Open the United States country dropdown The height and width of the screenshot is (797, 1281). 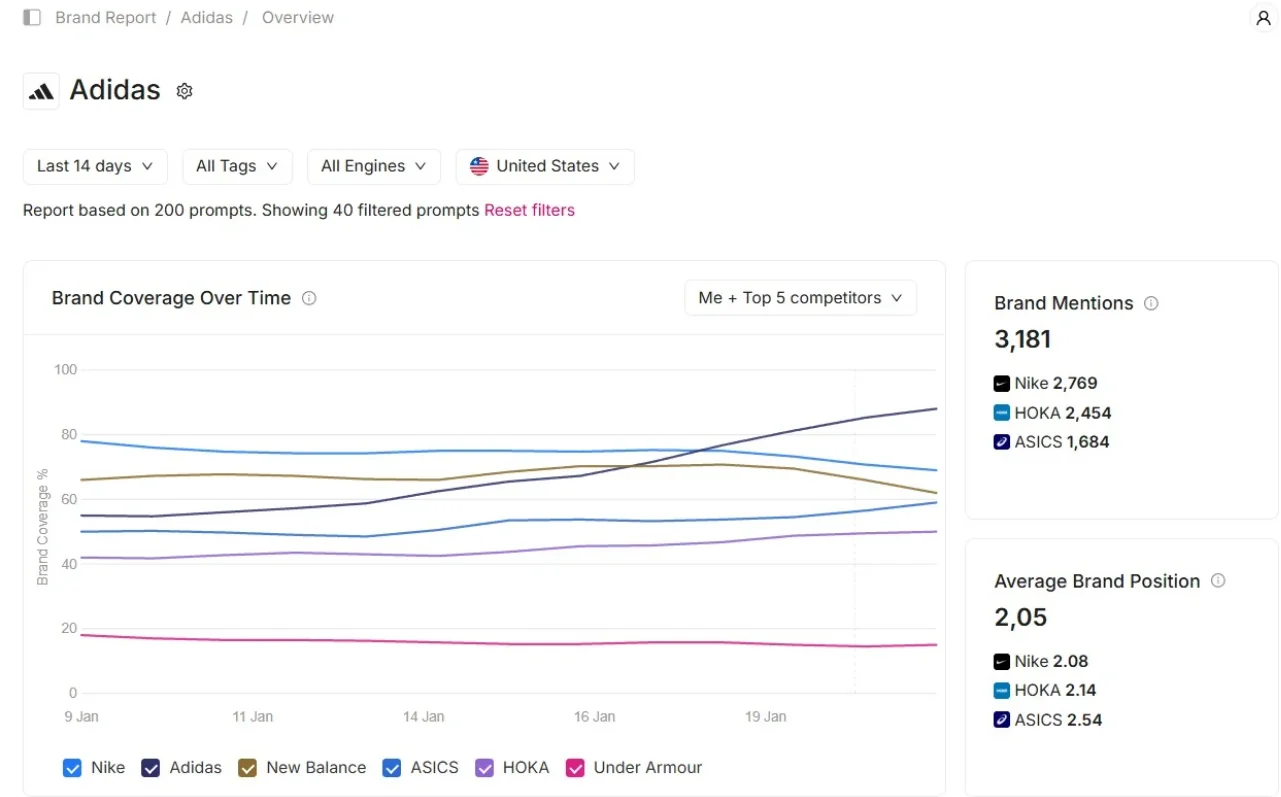(545, 166)
